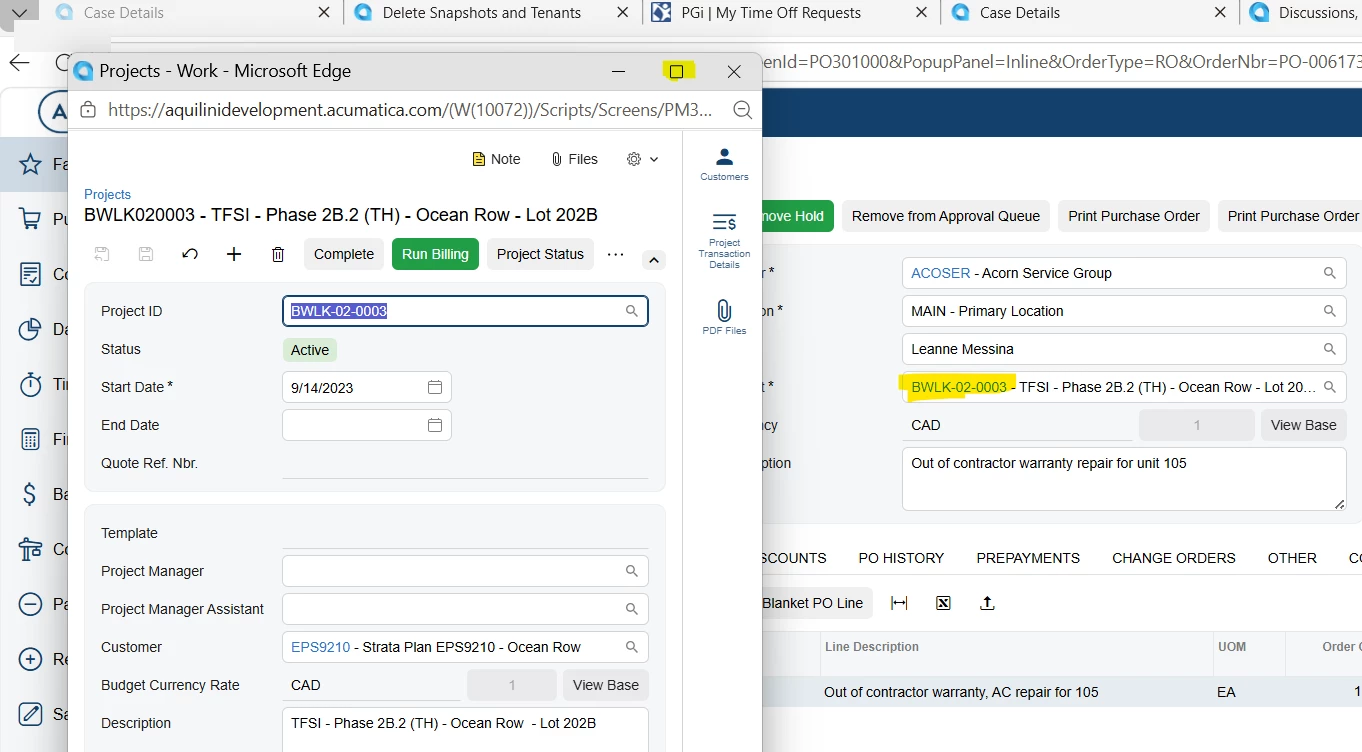Screen dimensions: 1362x752
Task: Open Project Transaction Details icon
Action: 724,240
